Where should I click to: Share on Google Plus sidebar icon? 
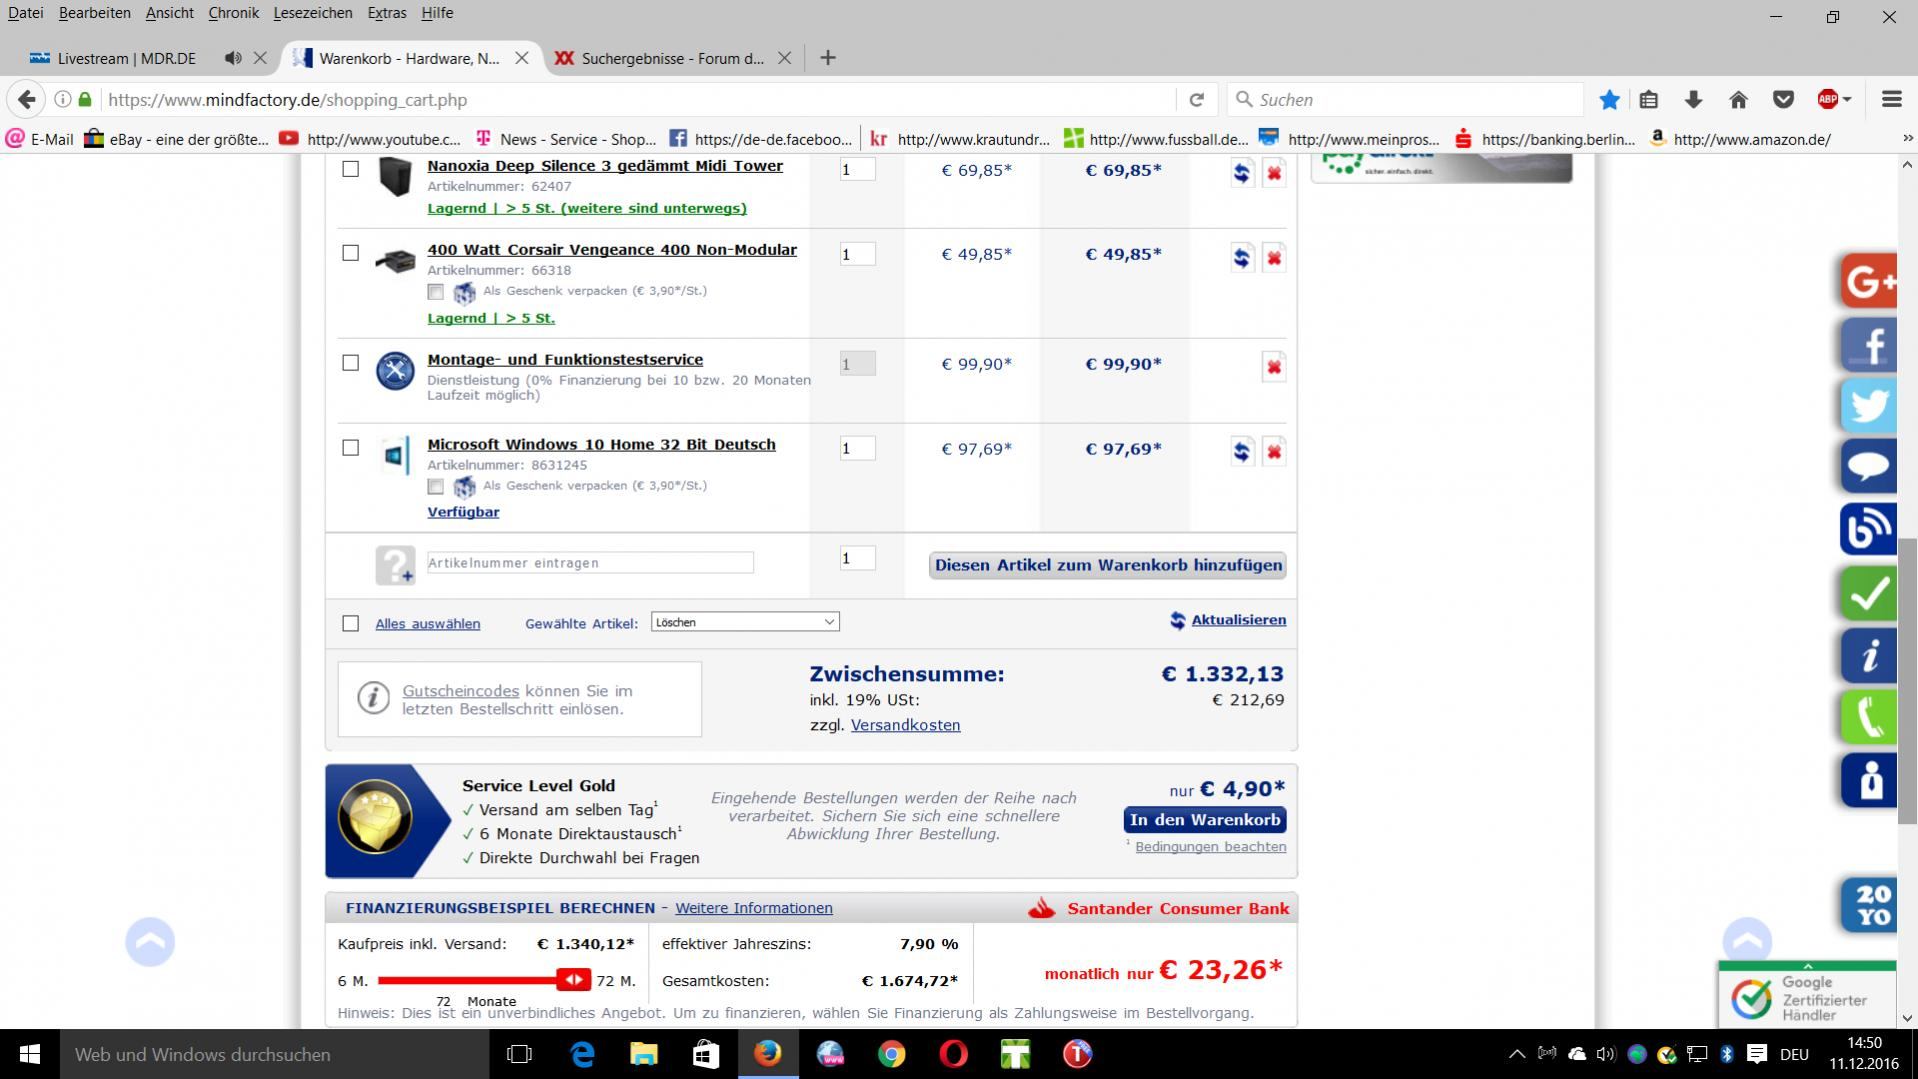[1869, 282]
